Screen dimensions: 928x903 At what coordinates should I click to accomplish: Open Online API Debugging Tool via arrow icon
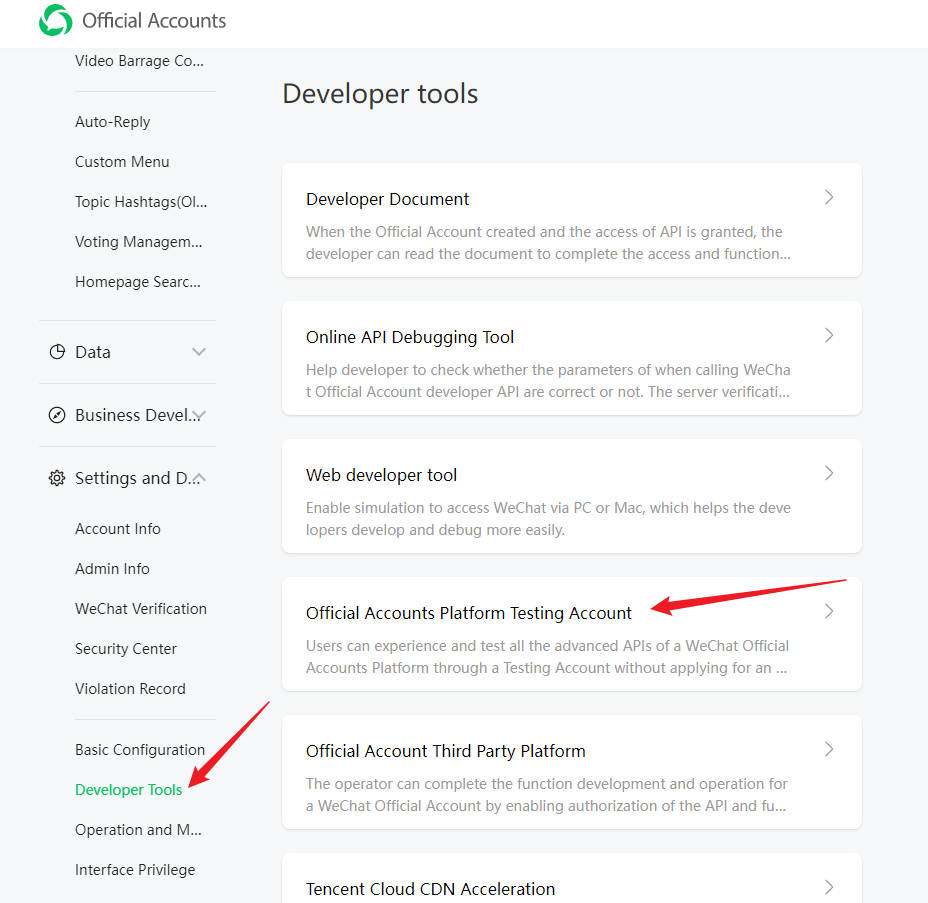pyautogui.click(x=829, y=335)
